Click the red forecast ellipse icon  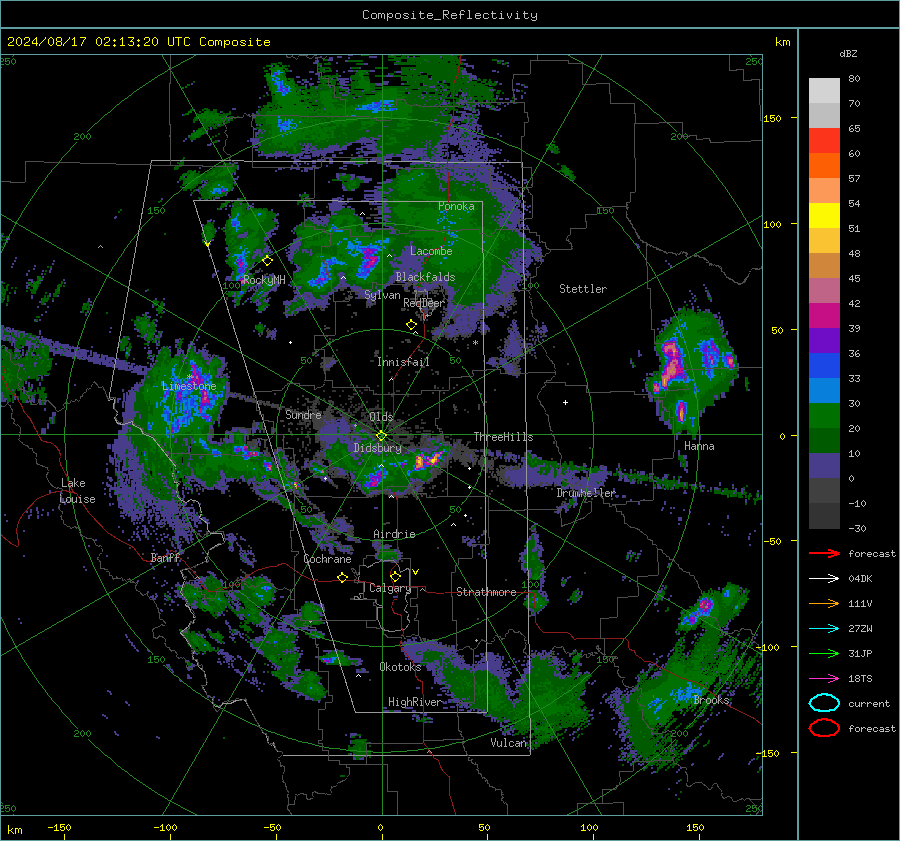[x=824, y=728]
